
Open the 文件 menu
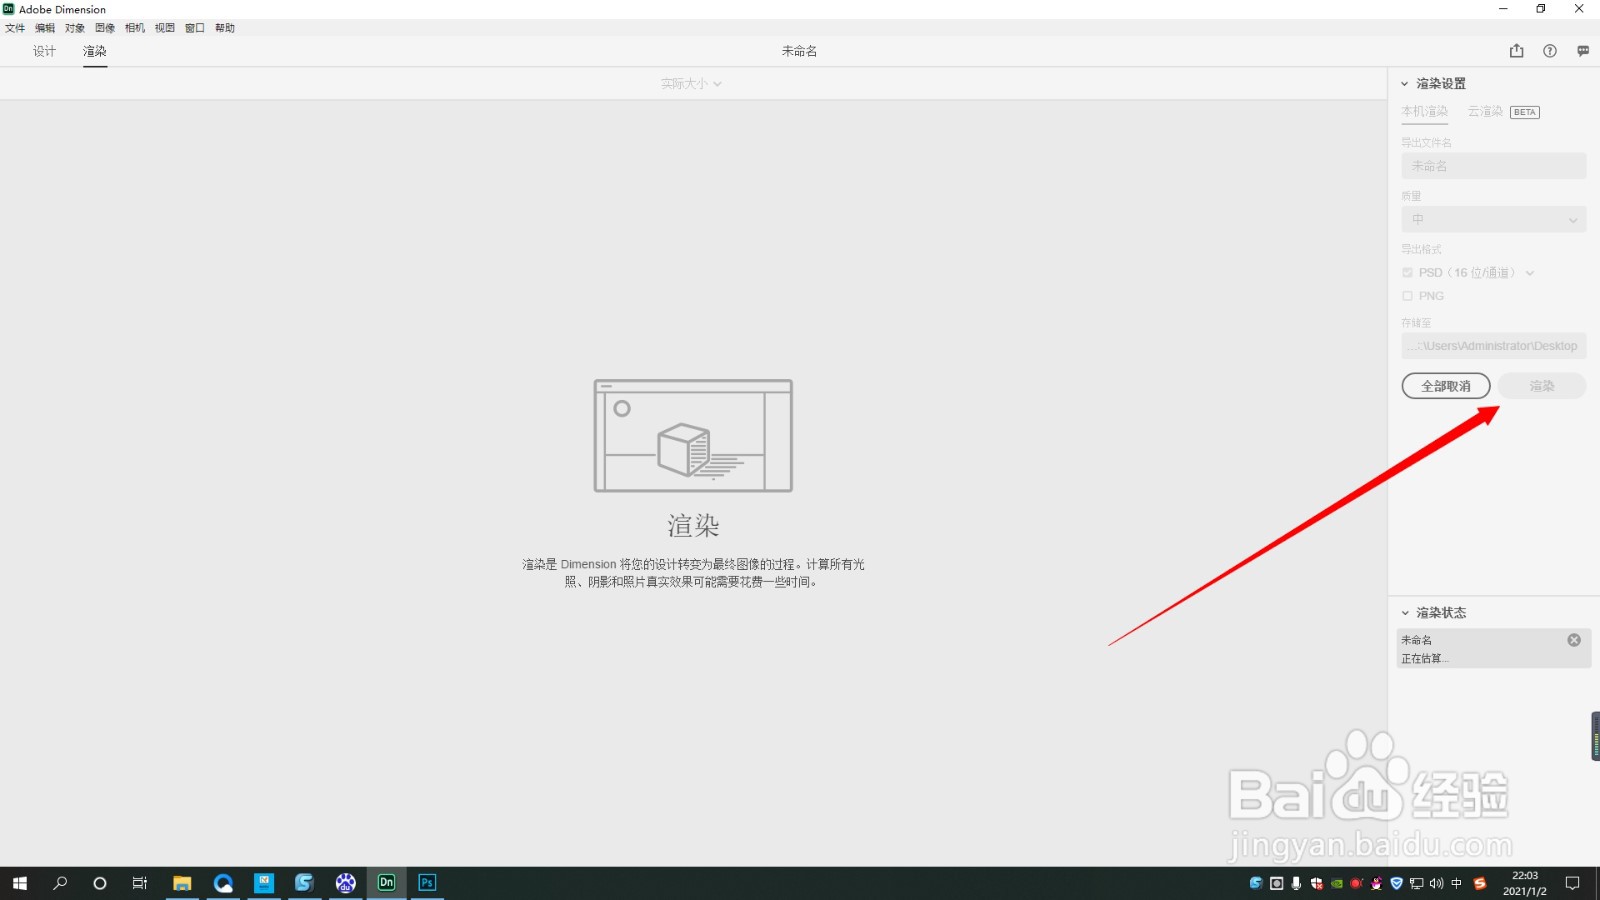(x=15, y=28)
